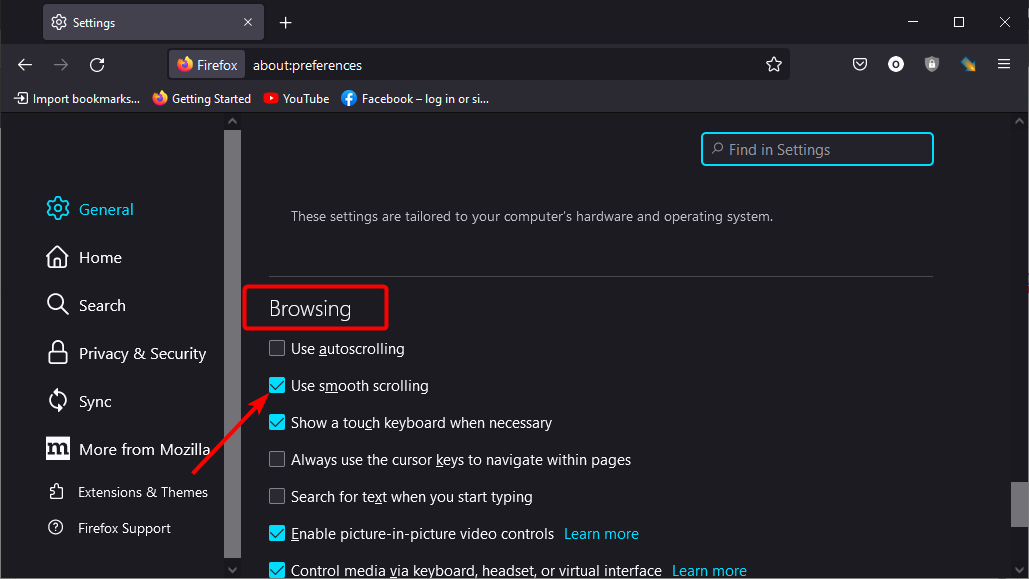Enable Always use the cursor keys checkbox

click(x=277, y=459)
